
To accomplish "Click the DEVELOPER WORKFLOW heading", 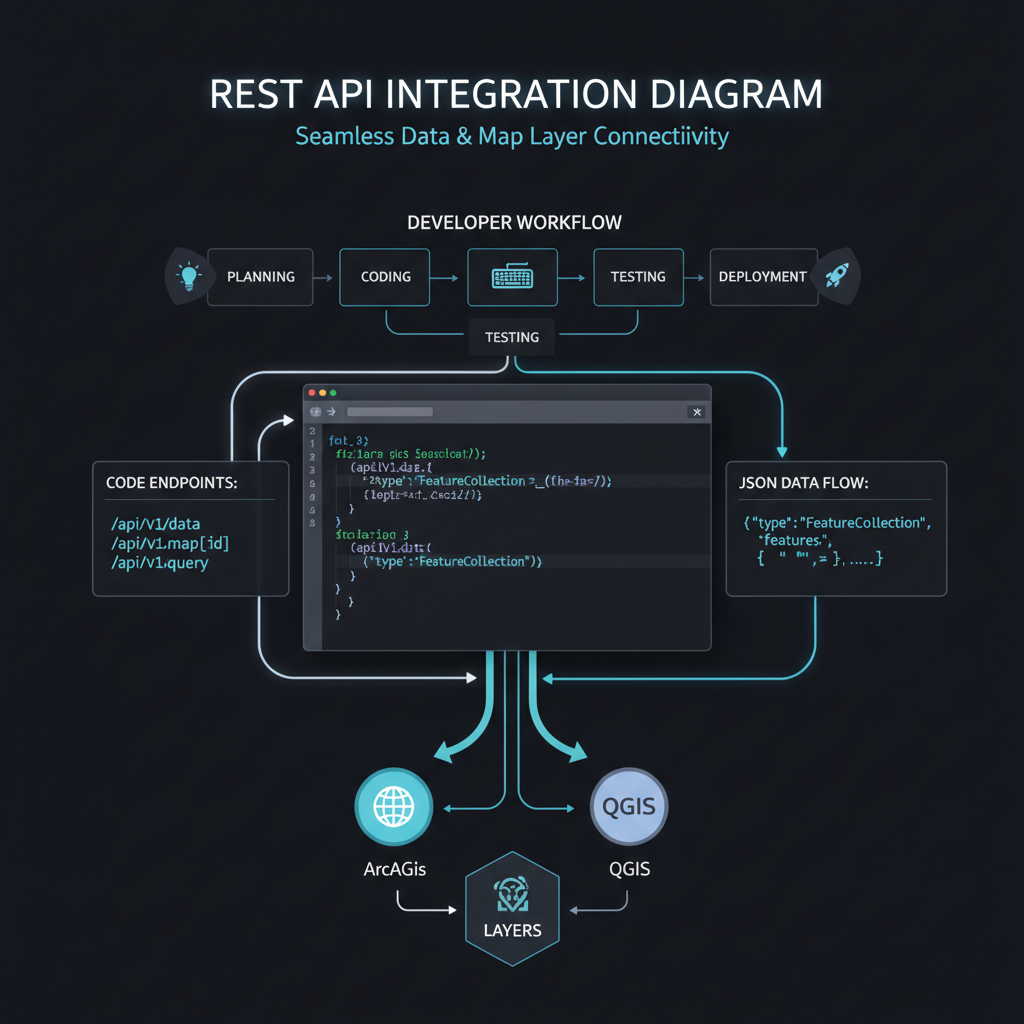I will 514,223.
